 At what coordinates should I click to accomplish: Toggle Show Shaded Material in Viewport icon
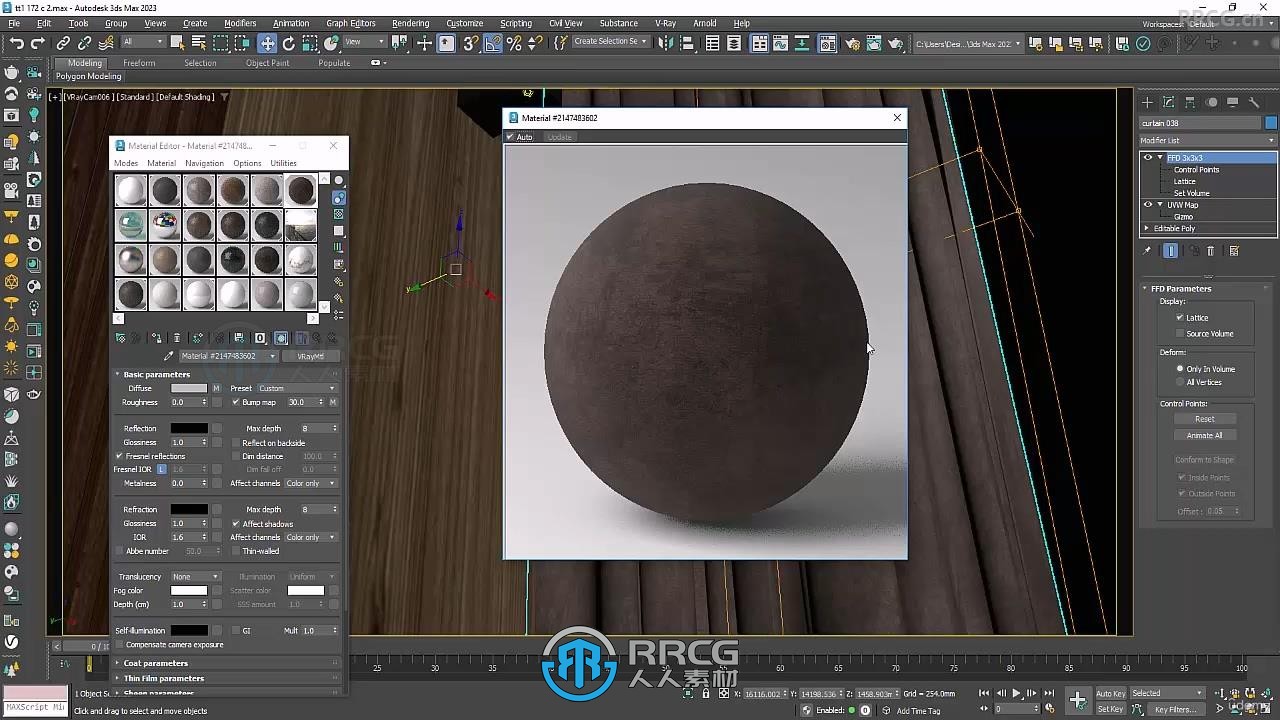coord(281,338)
